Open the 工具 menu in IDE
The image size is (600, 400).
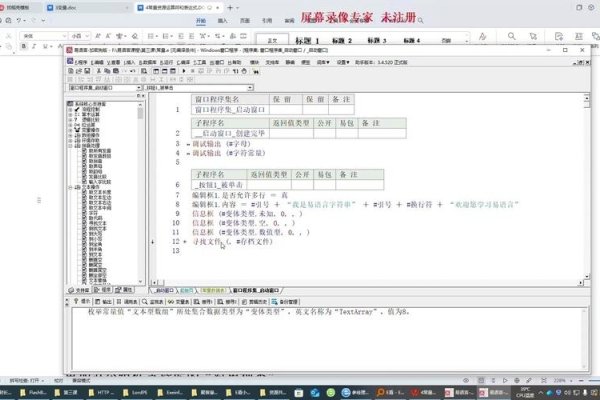pyautogui.click(x=199, y=62)
